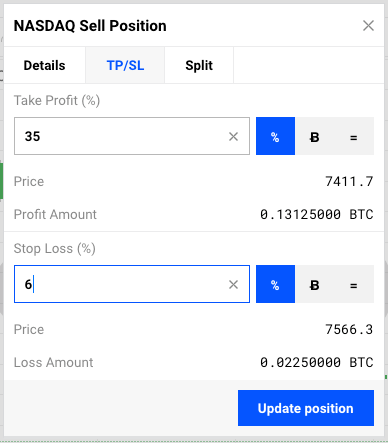The image size is (388, 443).
Task: Switch Take Profit to BTC amount mode
Action: (x=314, y=136)
